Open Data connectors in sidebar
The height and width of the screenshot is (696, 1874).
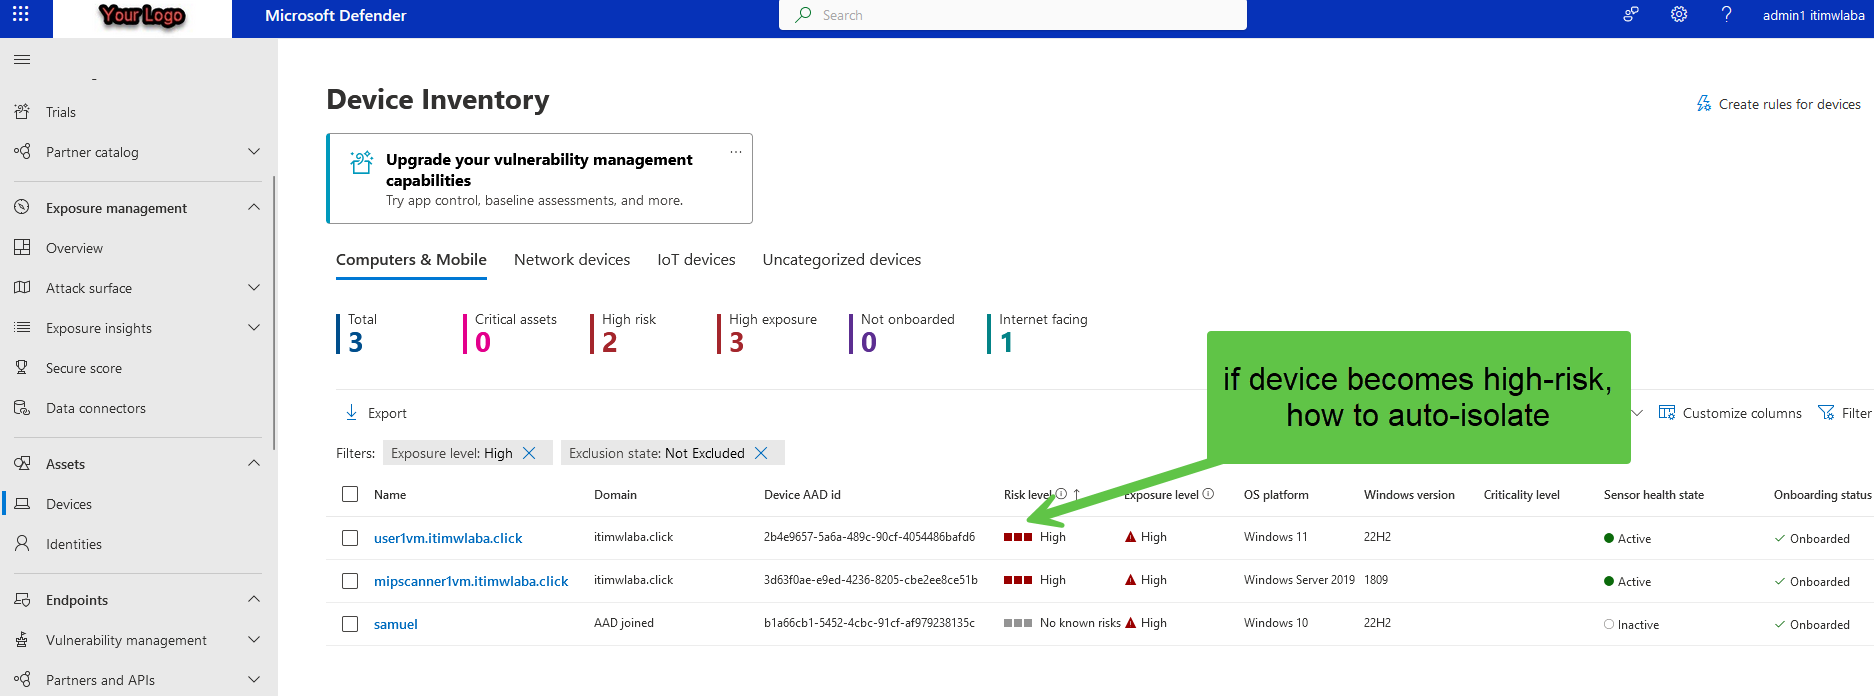96,408
